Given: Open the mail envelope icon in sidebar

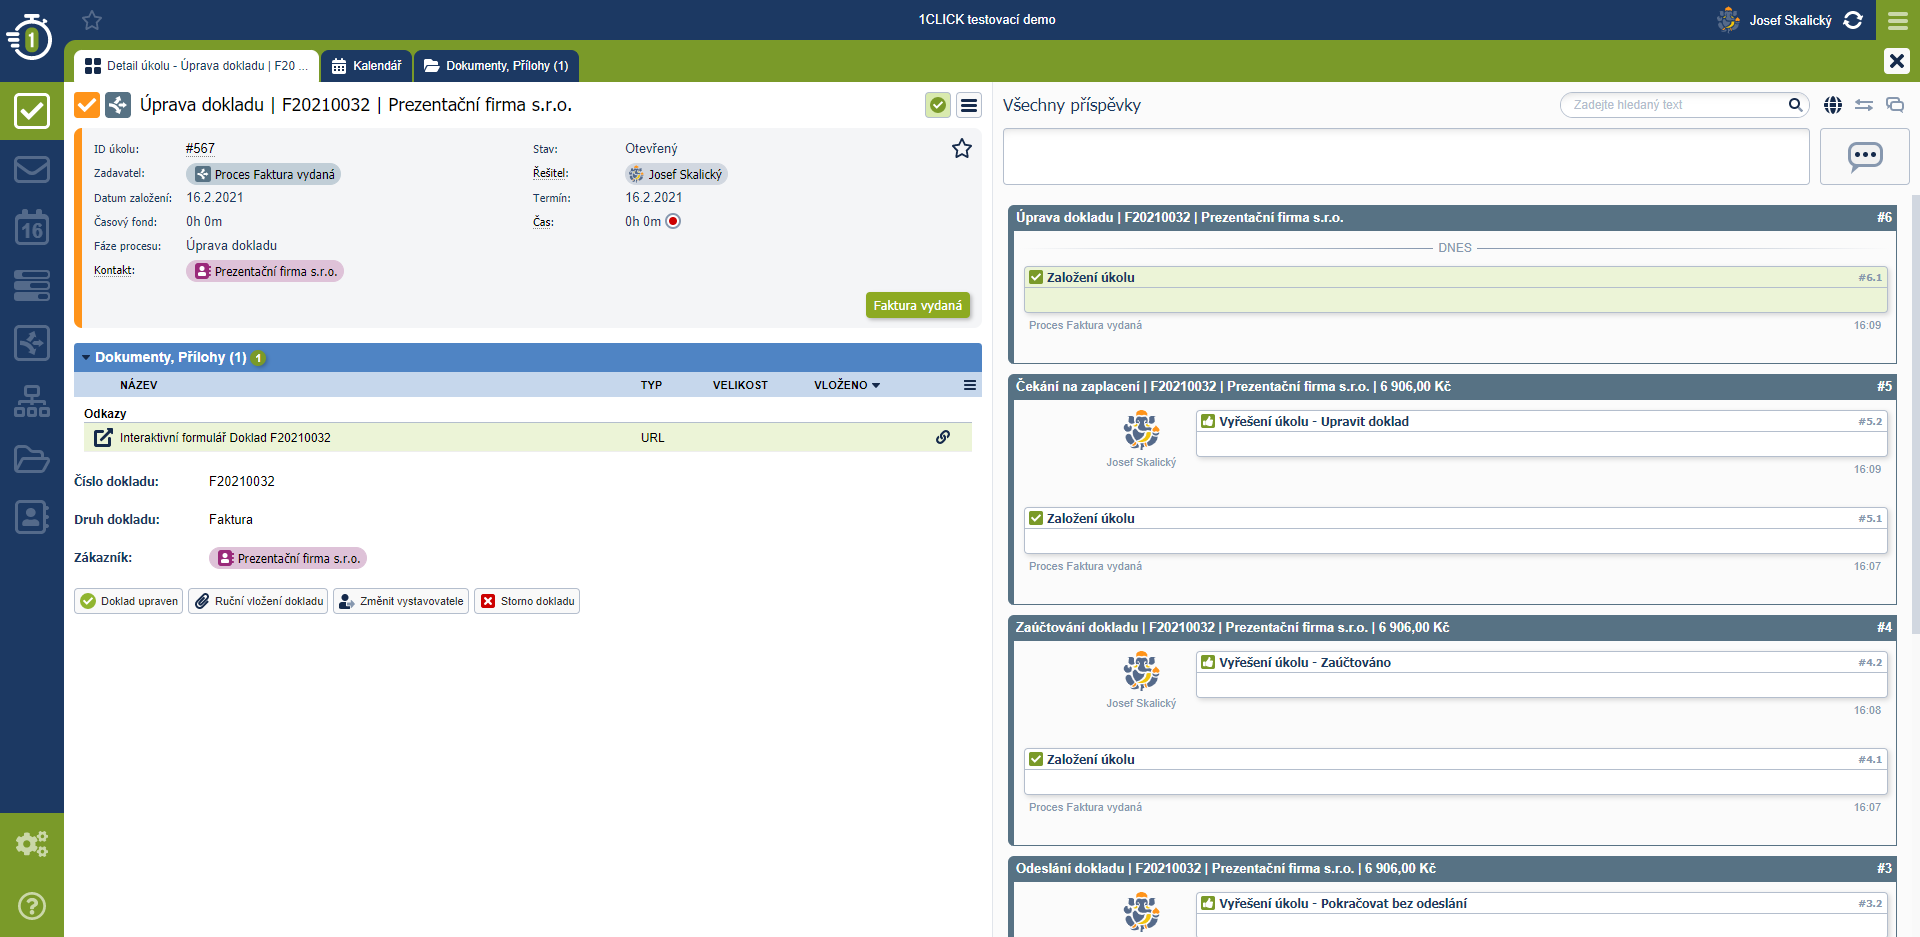Looking at the screenshot, I should click(x=32, y=169).
